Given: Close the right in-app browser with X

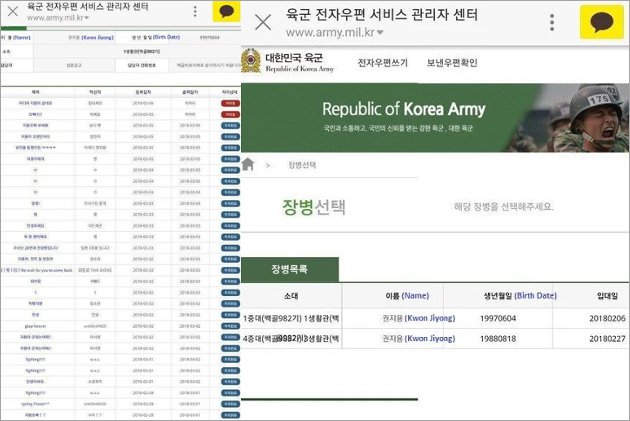Looking at the screenshot, I should click(263, 22).
